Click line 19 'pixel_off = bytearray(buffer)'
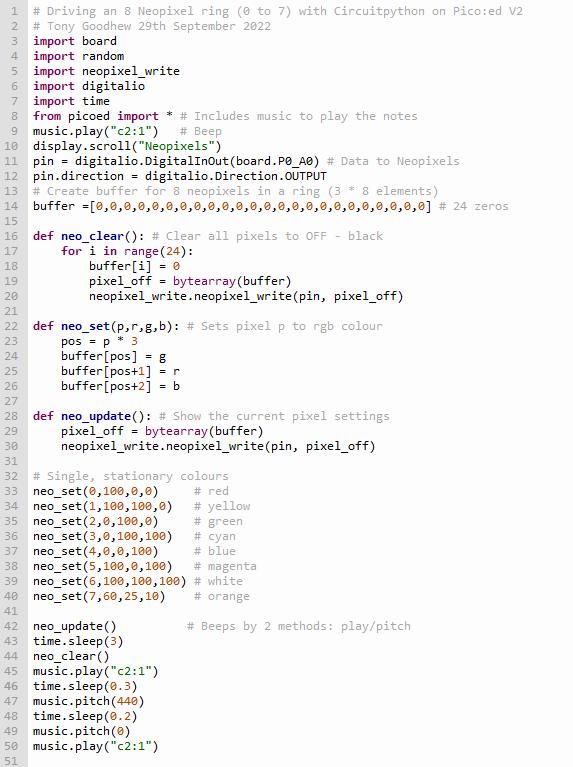Screen dimensions: 573x767 (190, 281)
